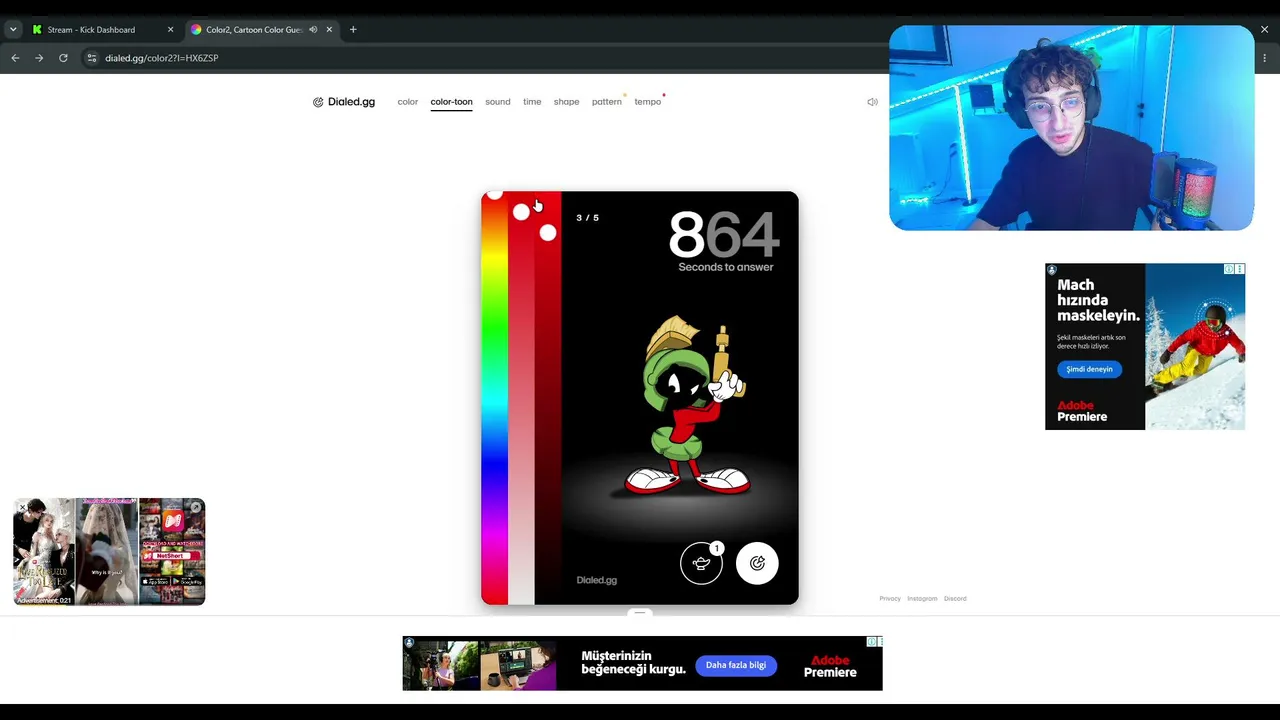Toggle the site sound speaker icon
Screen dimensions: 1280x720
pyautogui.click(x=872, y=102)
